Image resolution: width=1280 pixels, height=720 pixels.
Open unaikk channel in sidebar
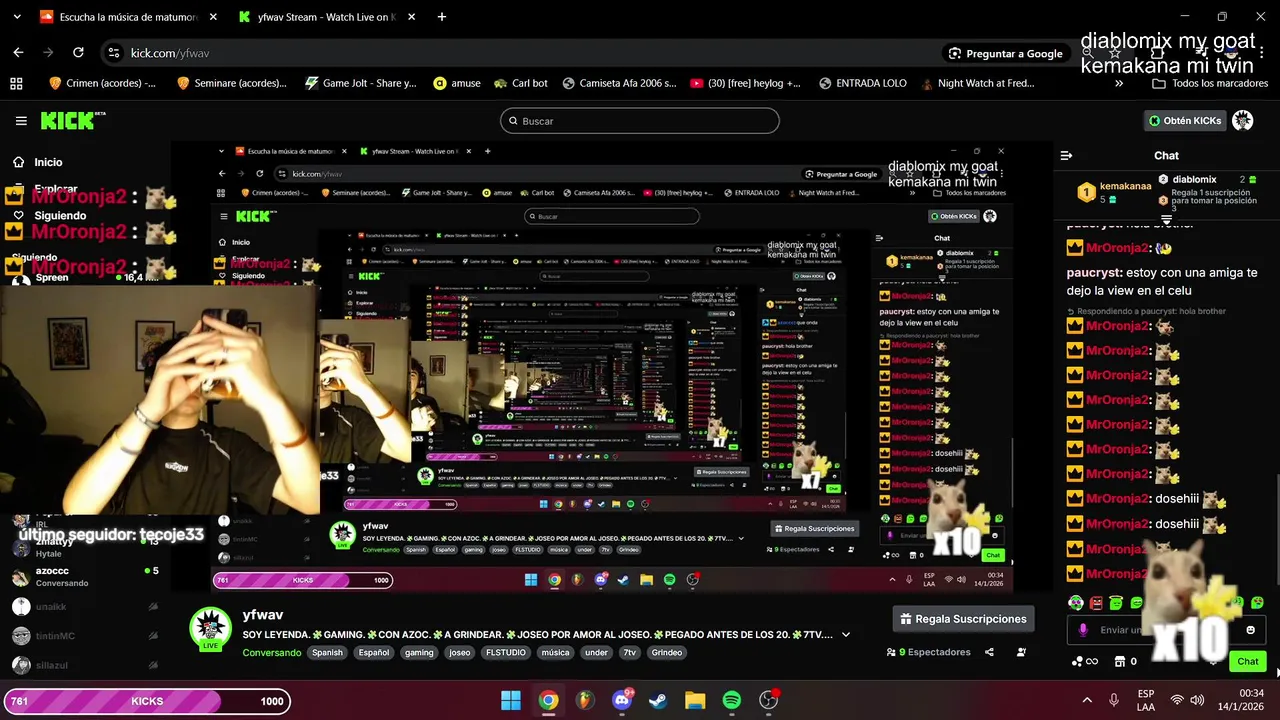85,606
